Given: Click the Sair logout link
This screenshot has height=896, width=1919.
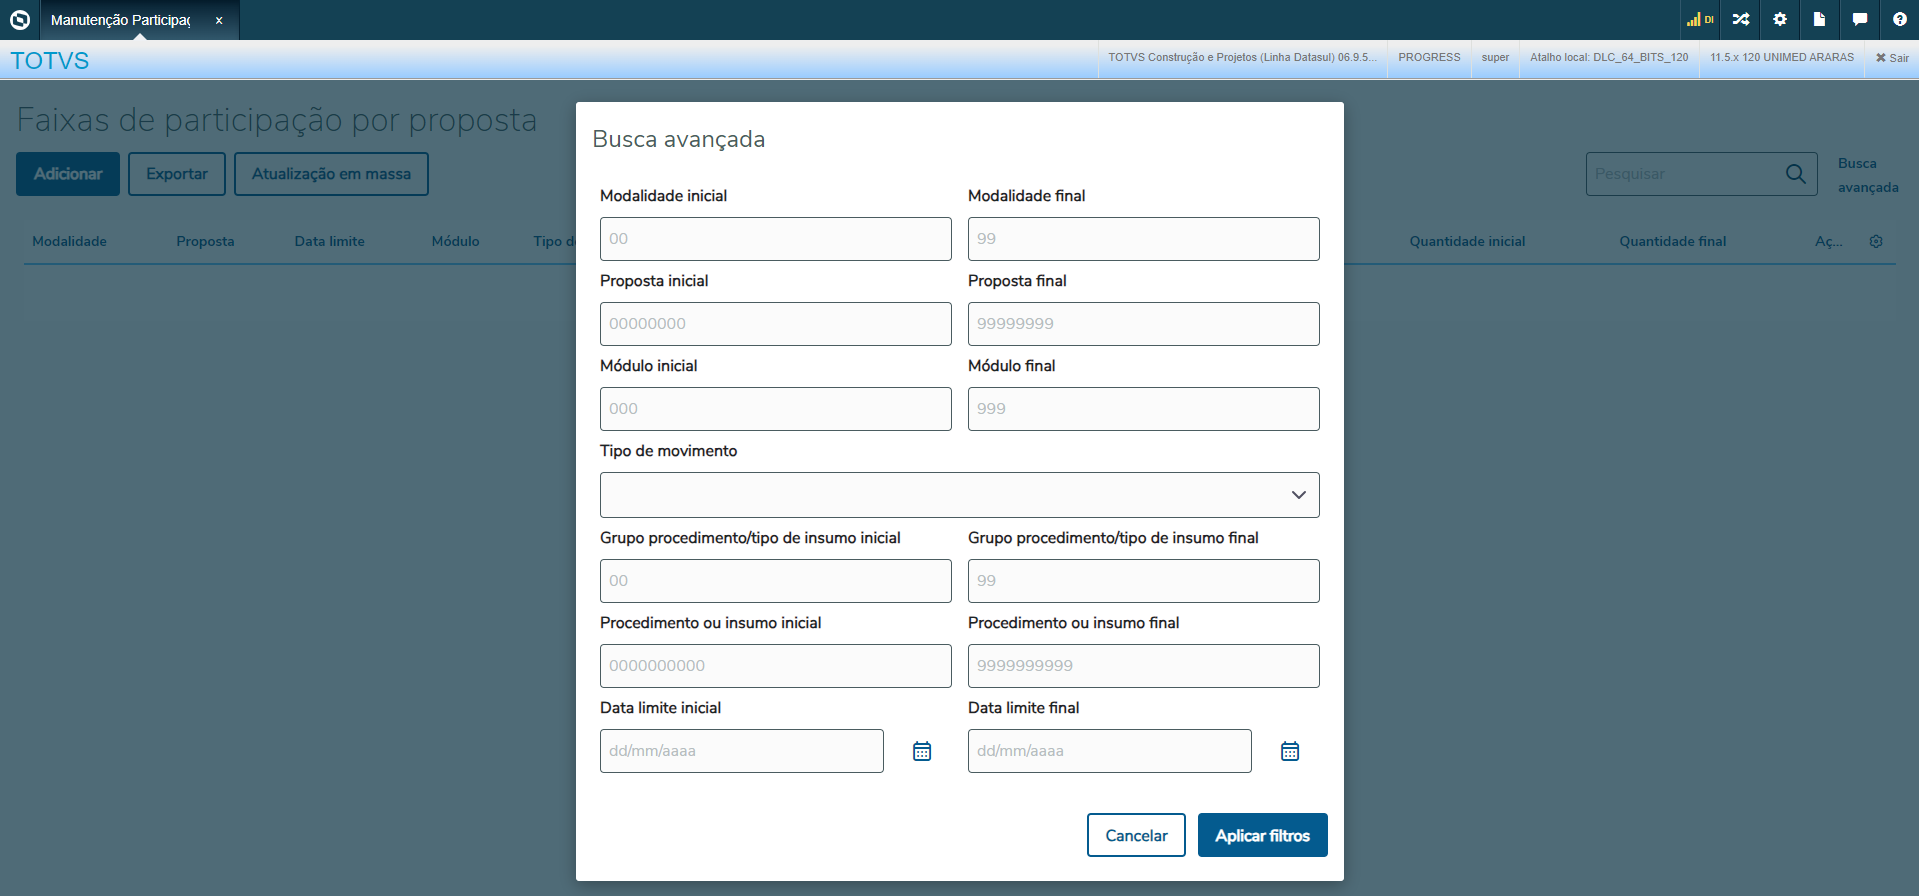Looking at the screenshot, I should (1892, 58).
